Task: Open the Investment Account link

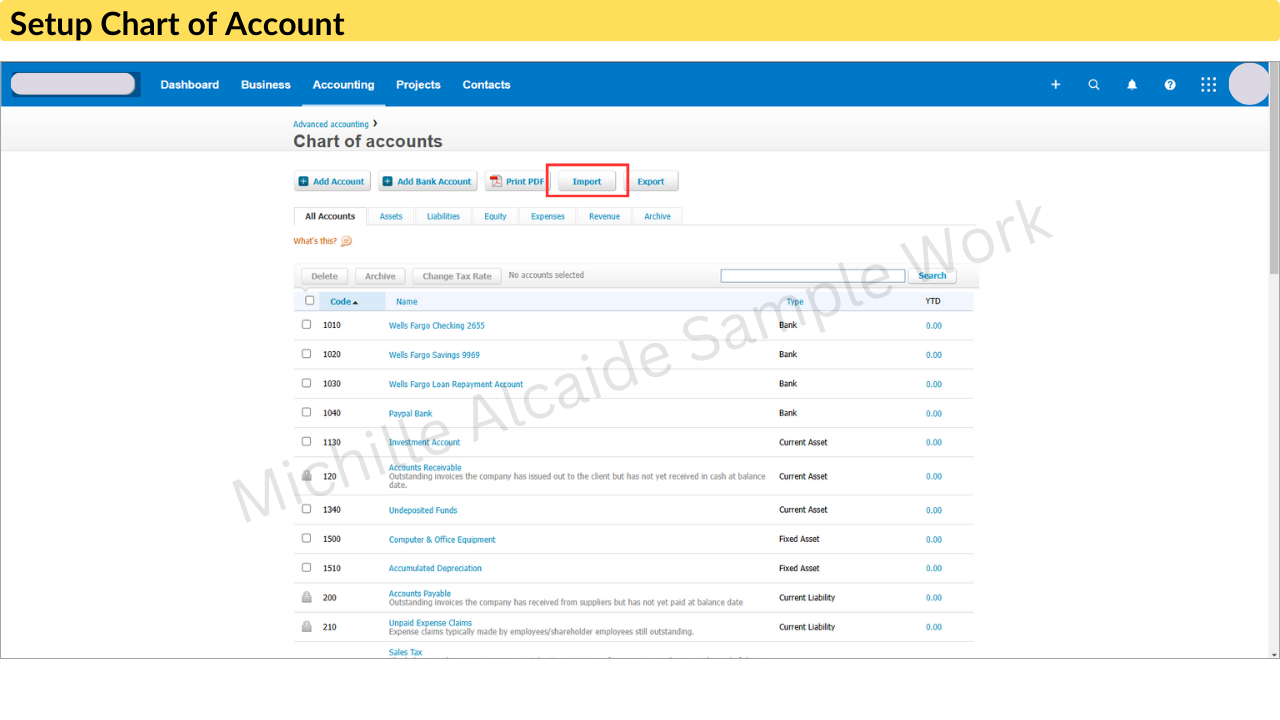Action: 425,442
